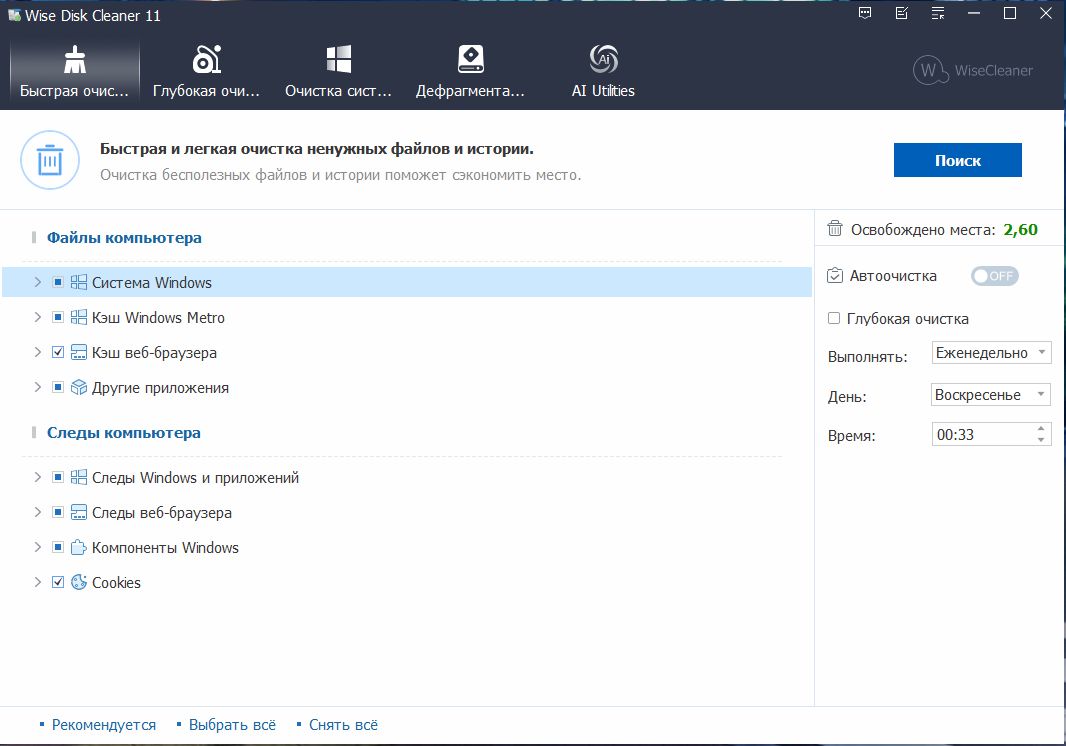Open the AI Utilities icon
This screenshot has width=1066, height=746.
(603, 61)
